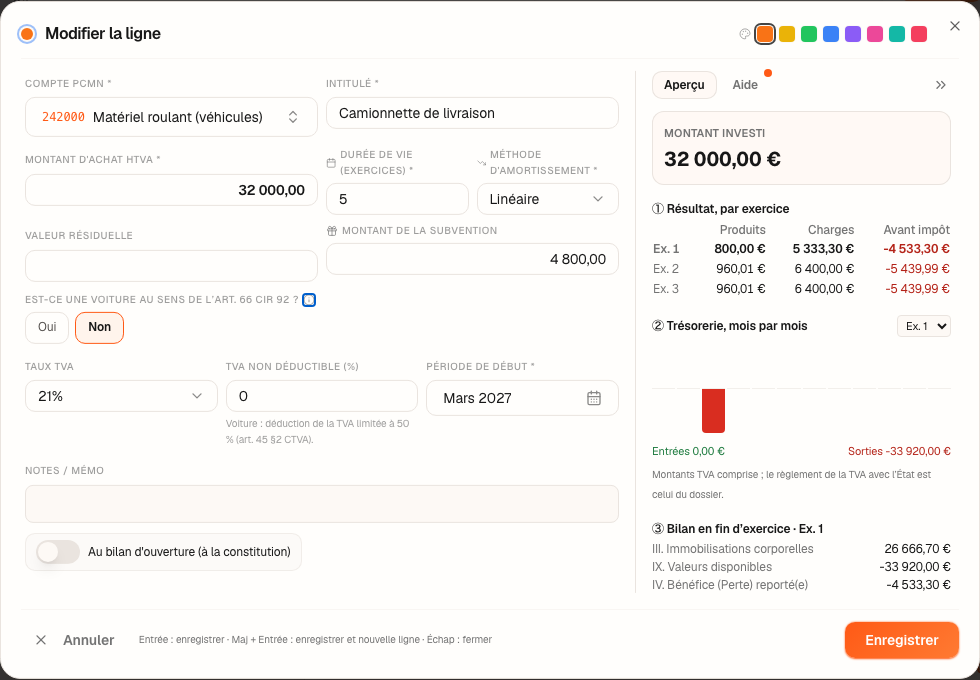Screen dimensions: 980x680
Task: Click the Montant de la subvention field
Action: [x=472, y=259]
